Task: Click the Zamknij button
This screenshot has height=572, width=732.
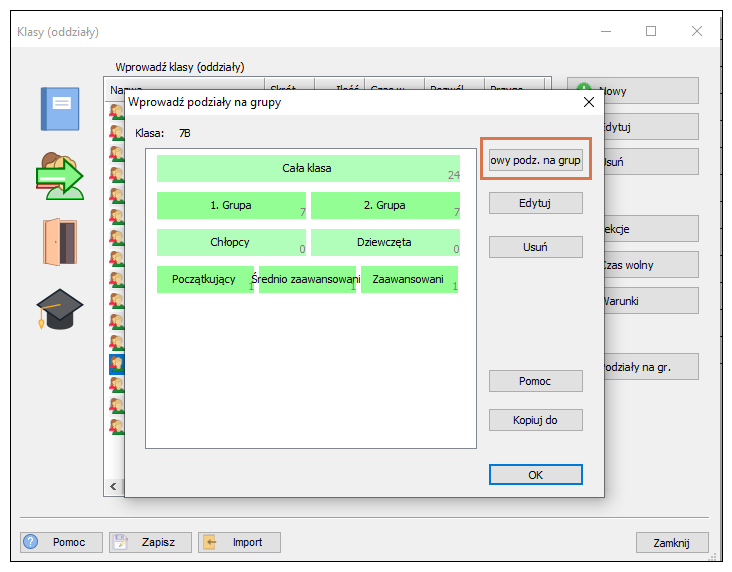Action: pyautogui.click(x=672, y=543)
